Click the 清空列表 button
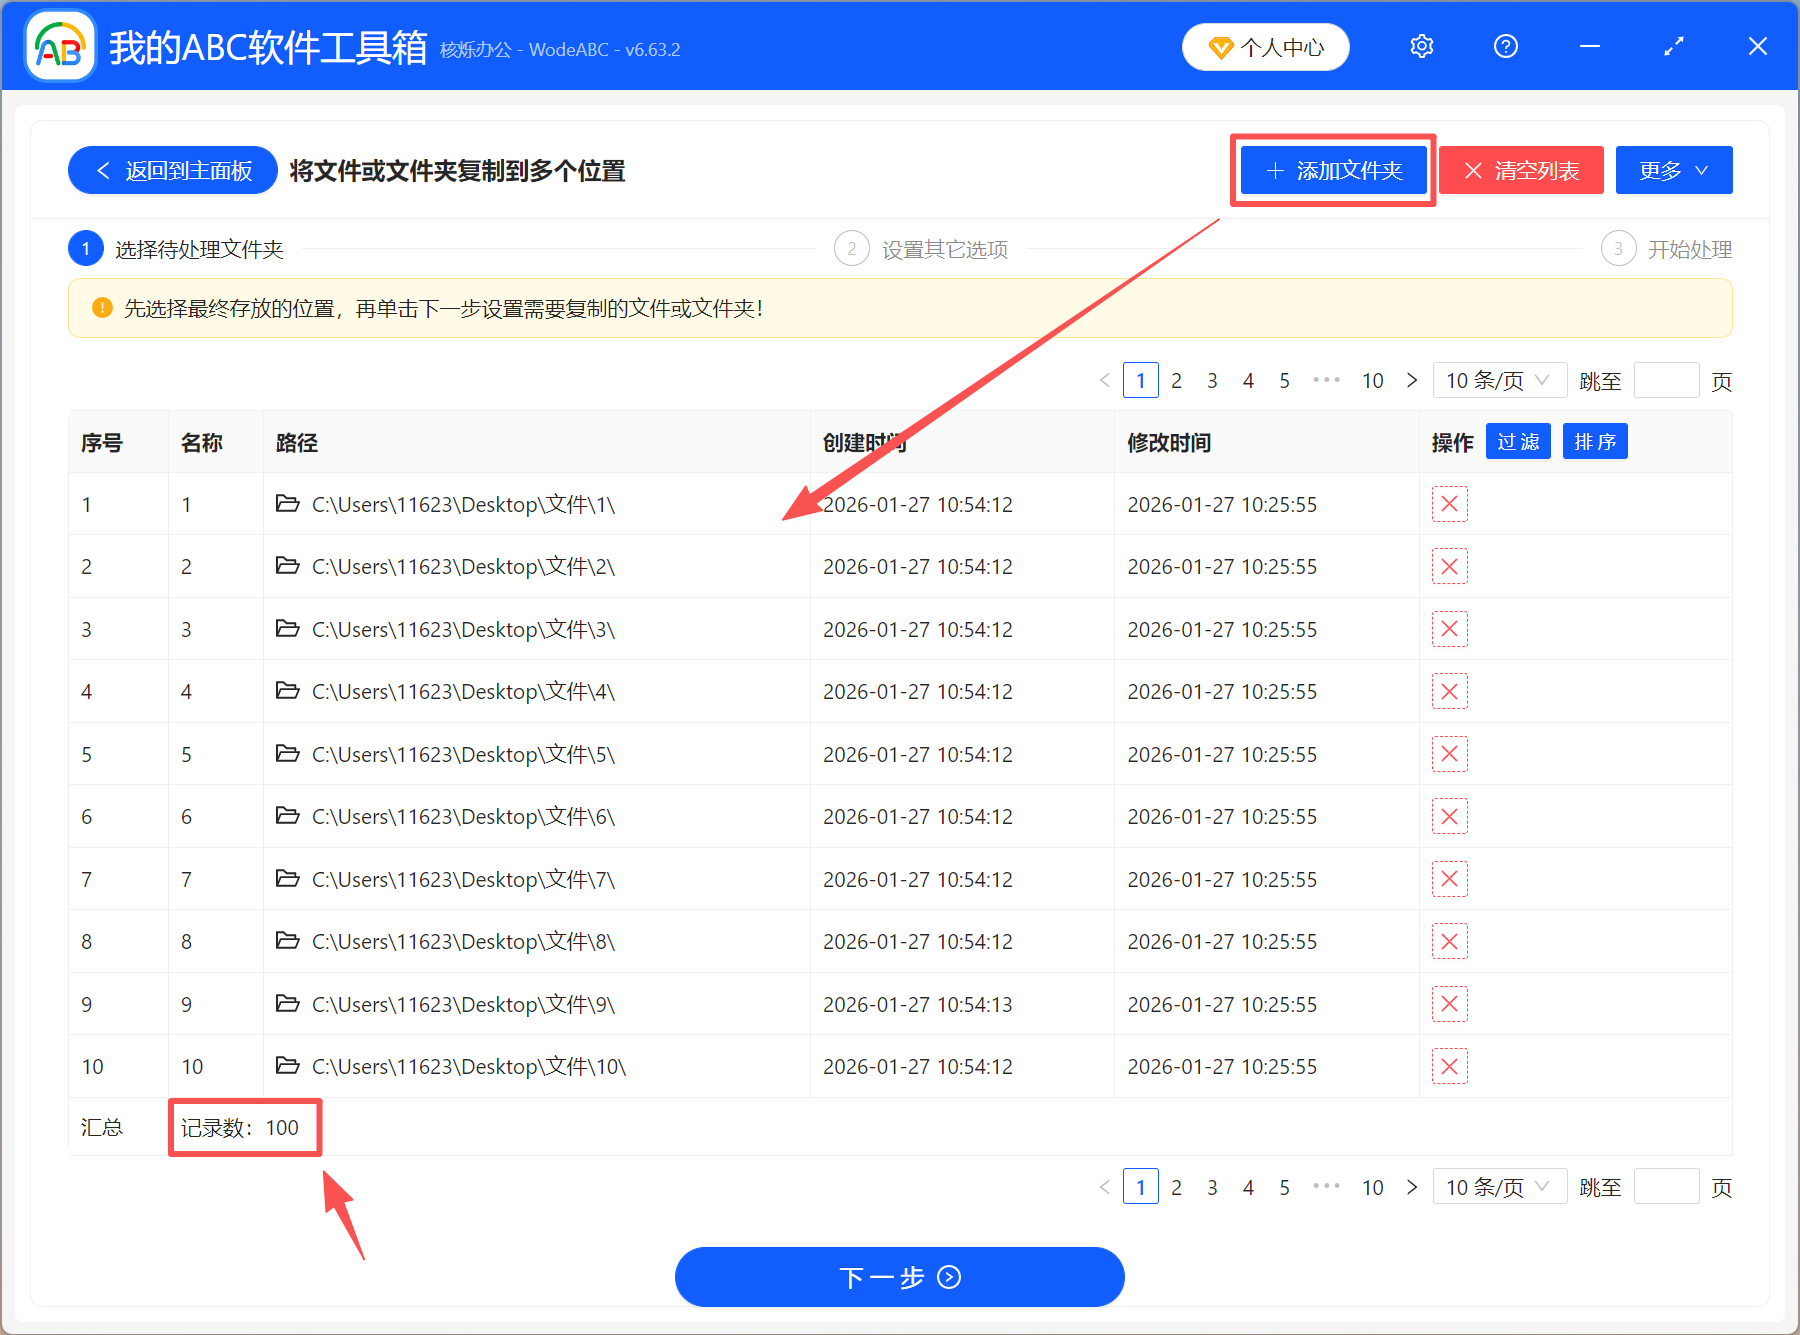The height and width of the screenshot is (1335, 1800). click(x=1521, y=170)
